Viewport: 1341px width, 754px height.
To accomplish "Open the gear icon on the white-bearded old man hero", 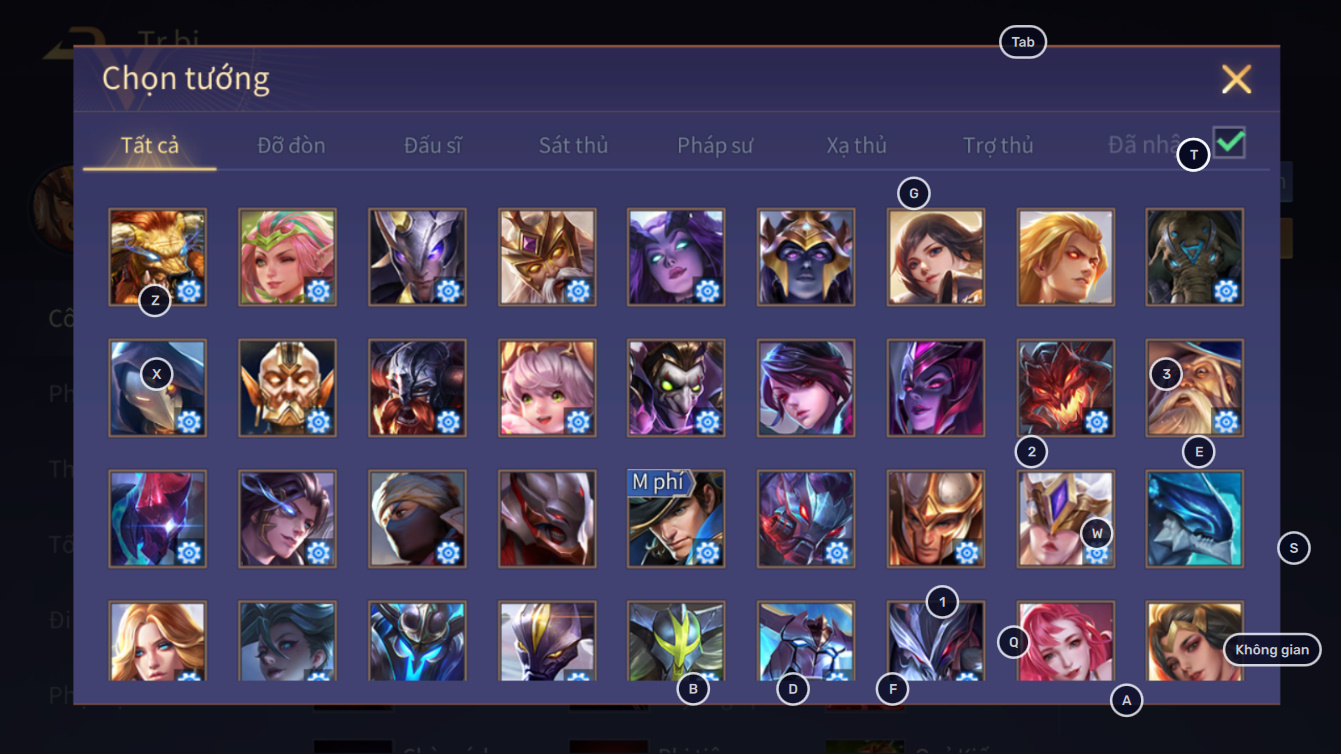I will [x=1226, y=422].
